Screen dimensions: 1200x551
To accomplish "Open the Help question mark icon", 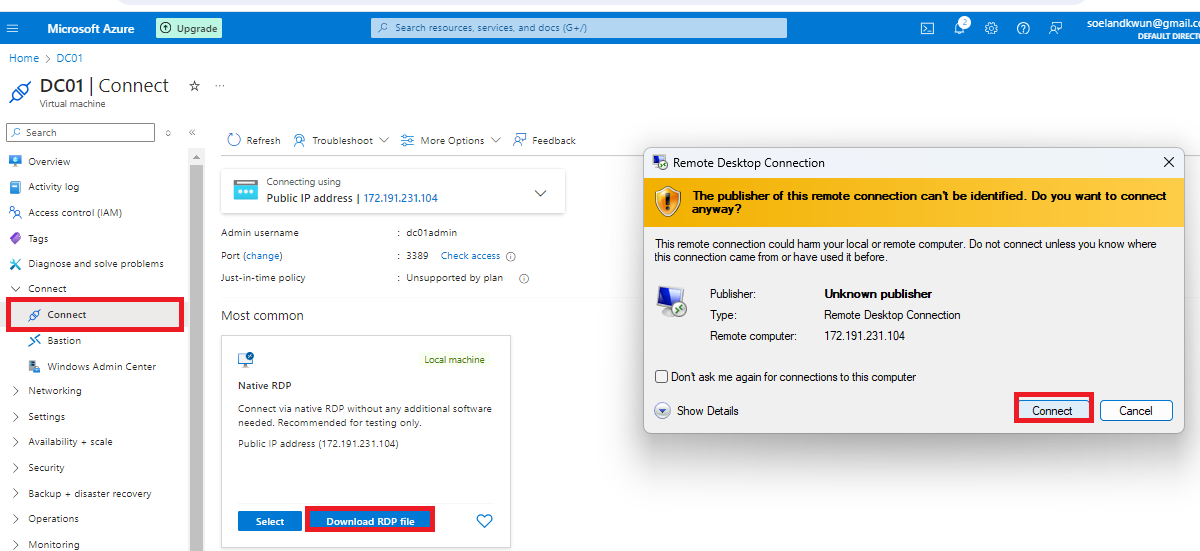I will pyautogui.click(x=1023, y=28).
